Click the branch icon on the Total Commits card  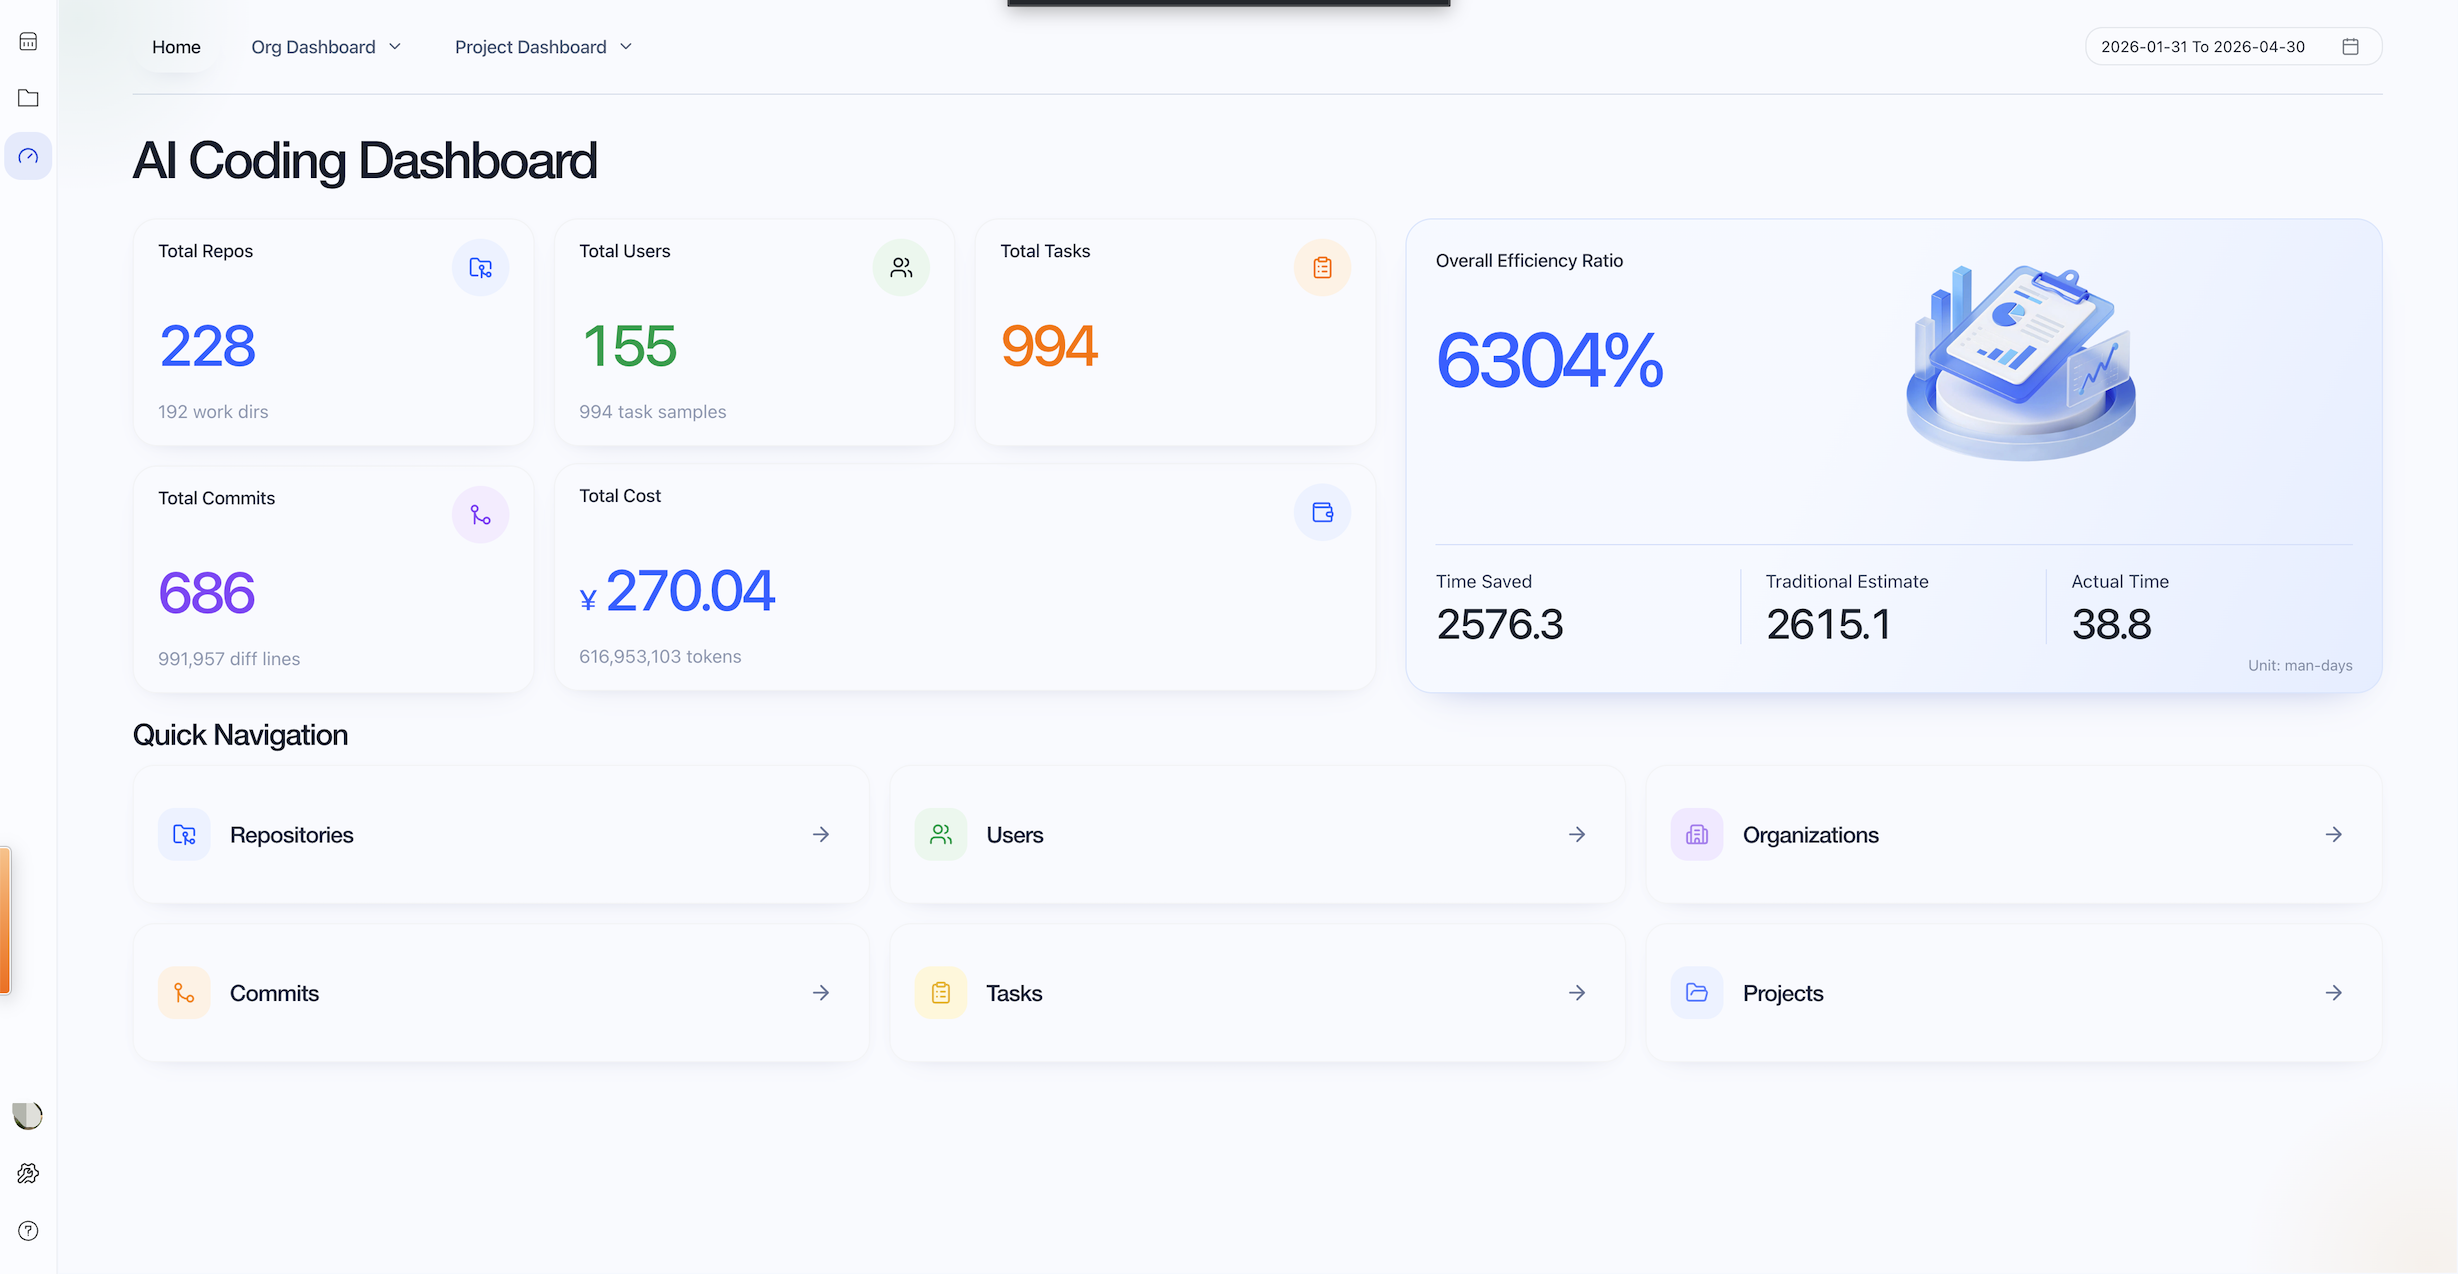point(481,515)
